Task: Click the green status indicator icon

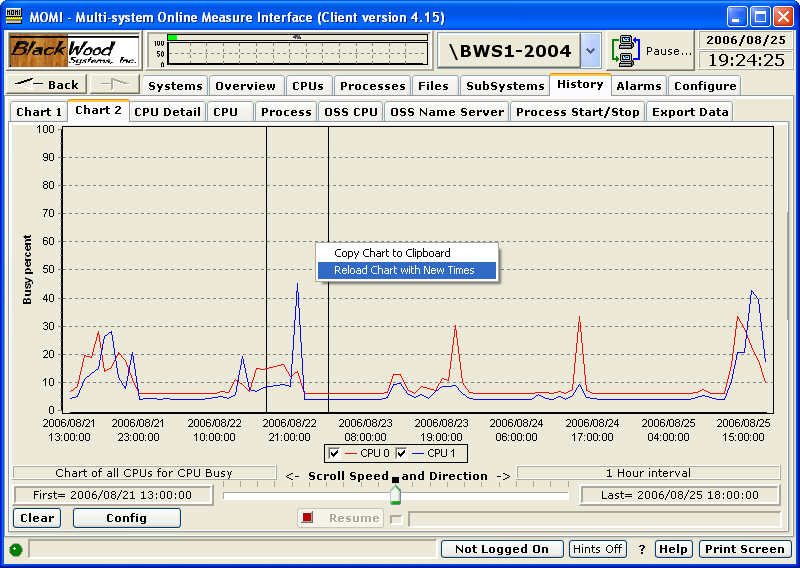Action: (x=16, y=550)
